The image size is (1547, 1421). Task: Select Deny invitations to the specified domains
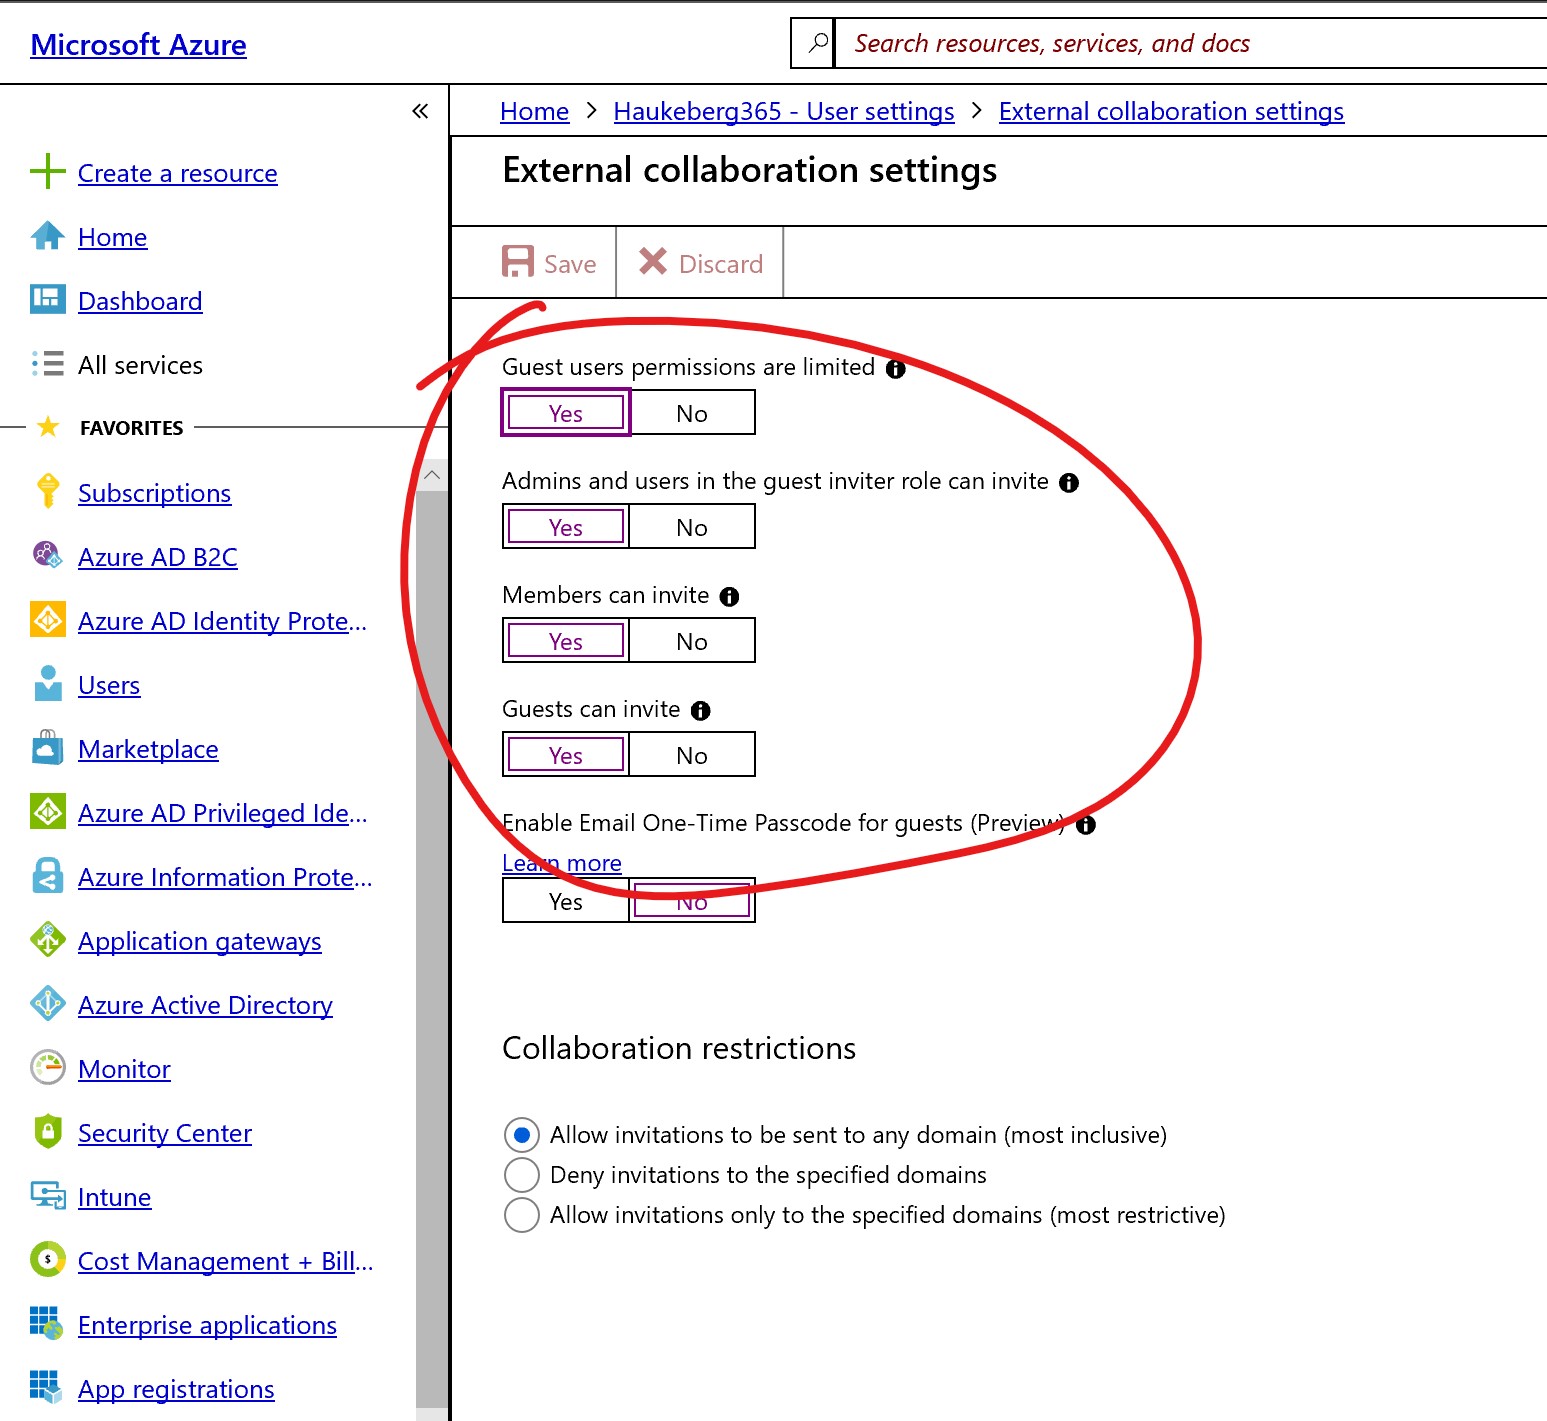click(522, 1175)
